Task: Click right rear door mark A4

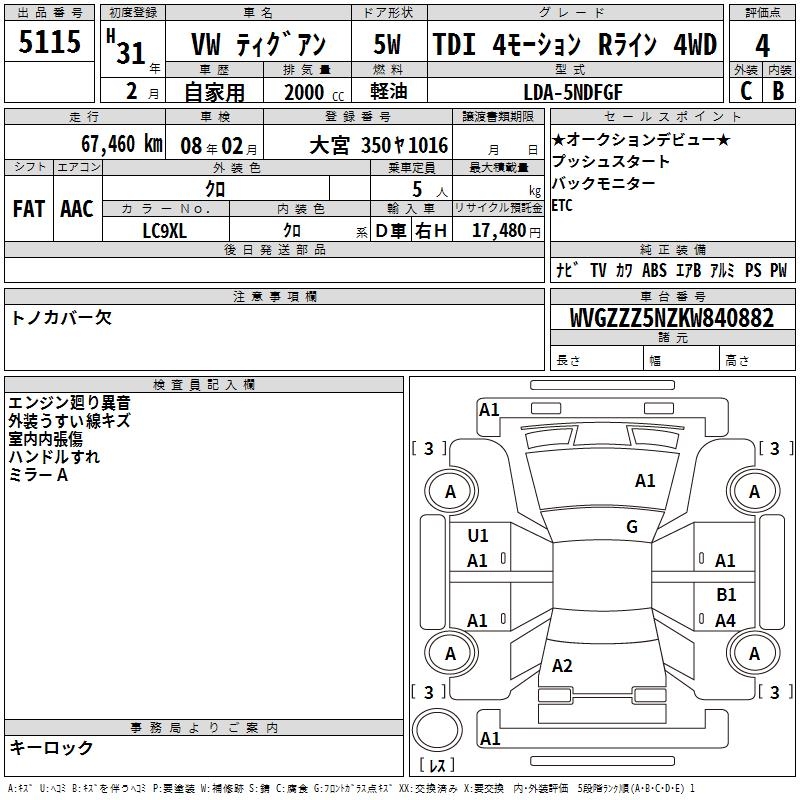Action: pyautogui.click(x=725, y=621)
